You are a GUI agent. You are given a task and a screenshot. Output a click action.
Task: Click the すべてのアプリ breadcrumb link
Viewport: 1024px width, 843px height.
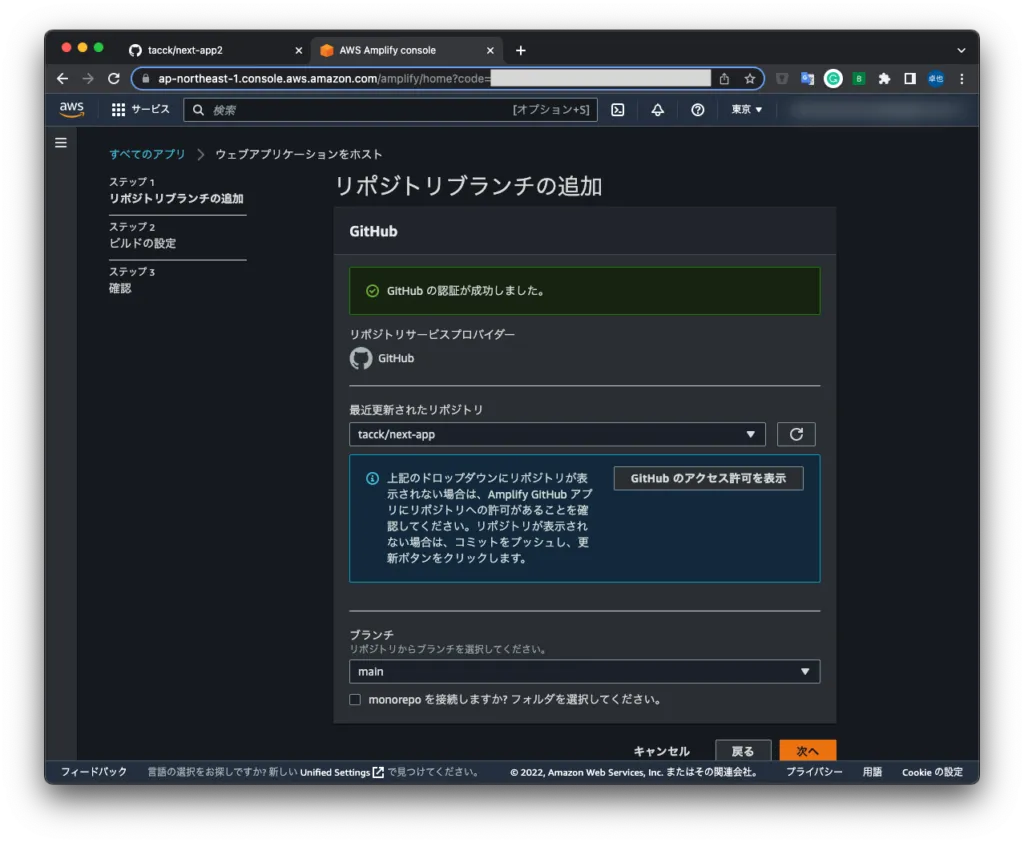point(147,154)
